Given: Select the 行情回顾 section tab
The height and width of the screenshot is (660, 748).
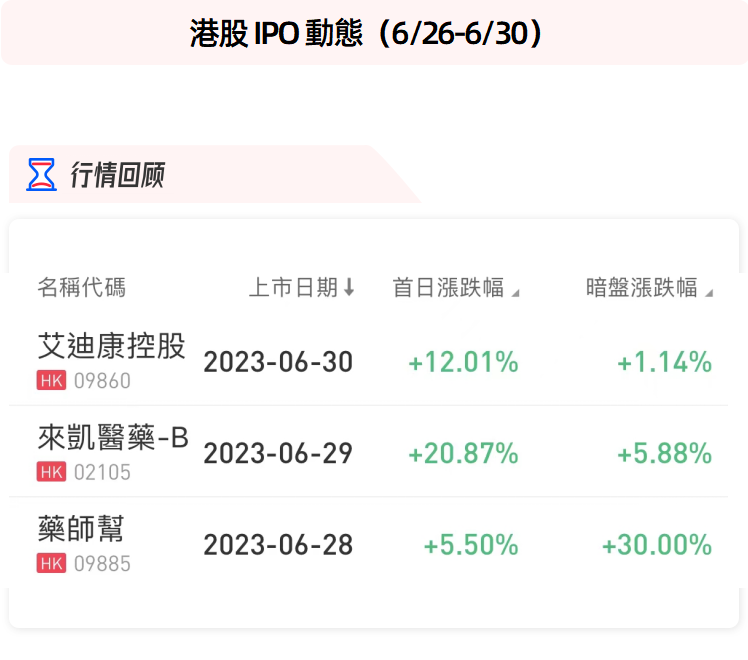Looking at the screenshot, I should (x=117, y=175).
